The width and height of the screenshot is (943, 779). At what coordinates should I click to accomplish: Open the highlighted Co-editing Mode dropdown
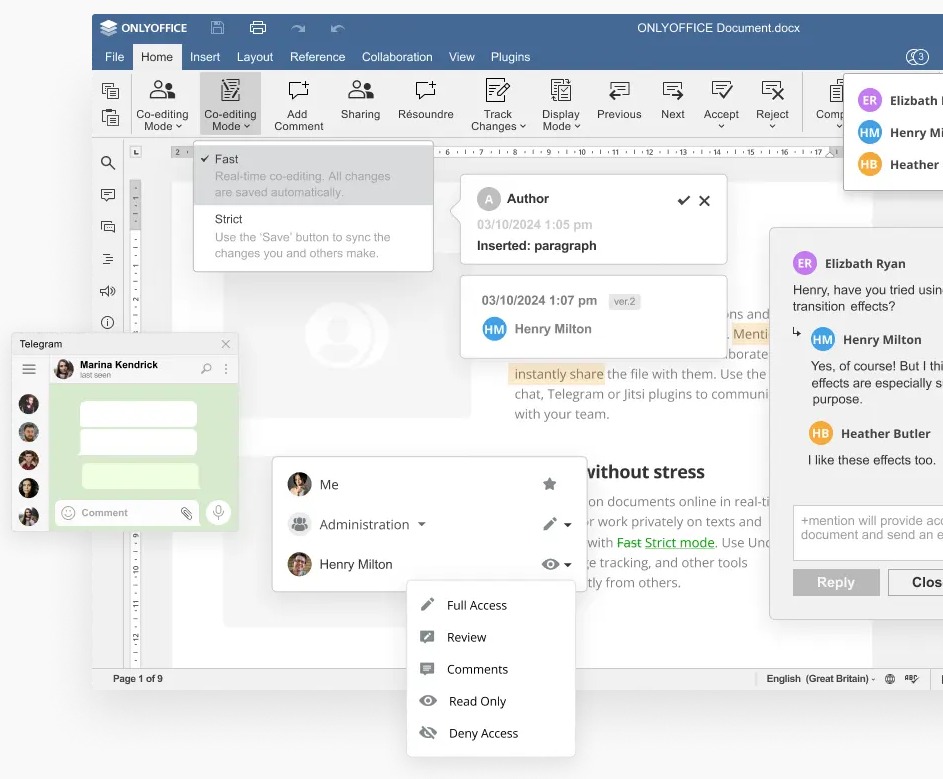(230, 103)
